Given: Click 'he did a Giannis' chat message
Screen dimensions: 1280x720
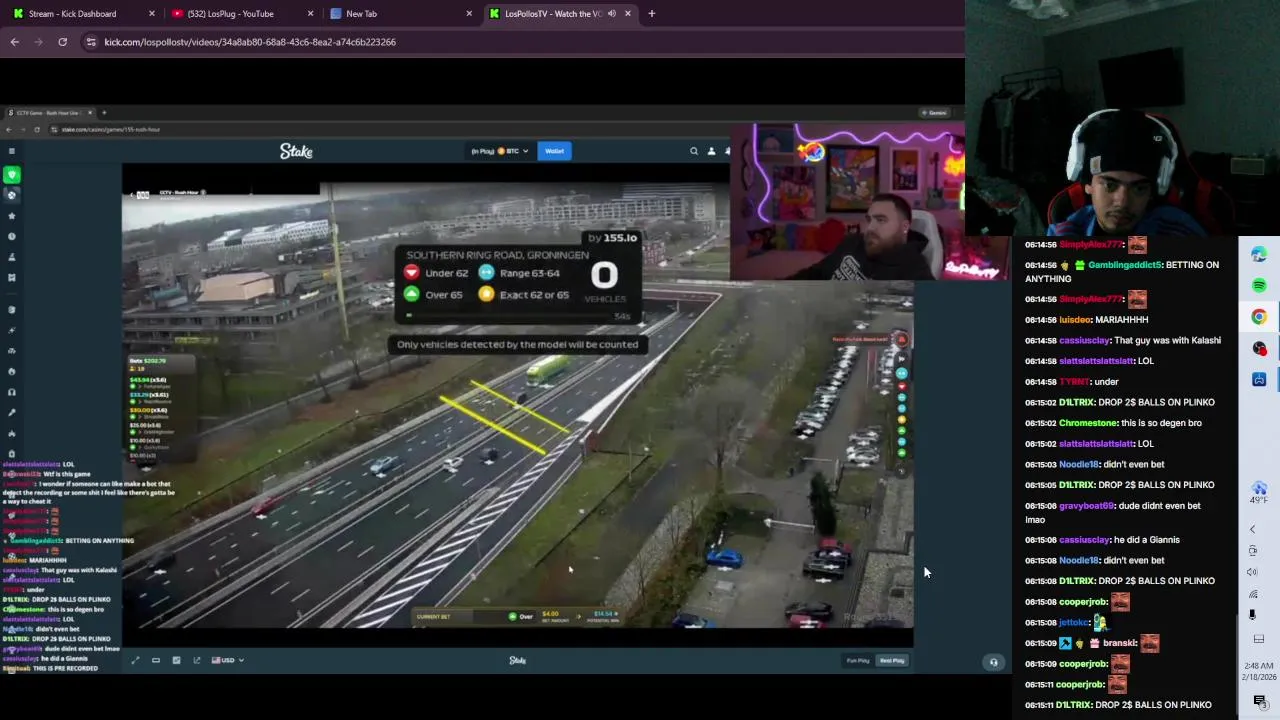Looking at the screenshot, I should (1146, 540).
